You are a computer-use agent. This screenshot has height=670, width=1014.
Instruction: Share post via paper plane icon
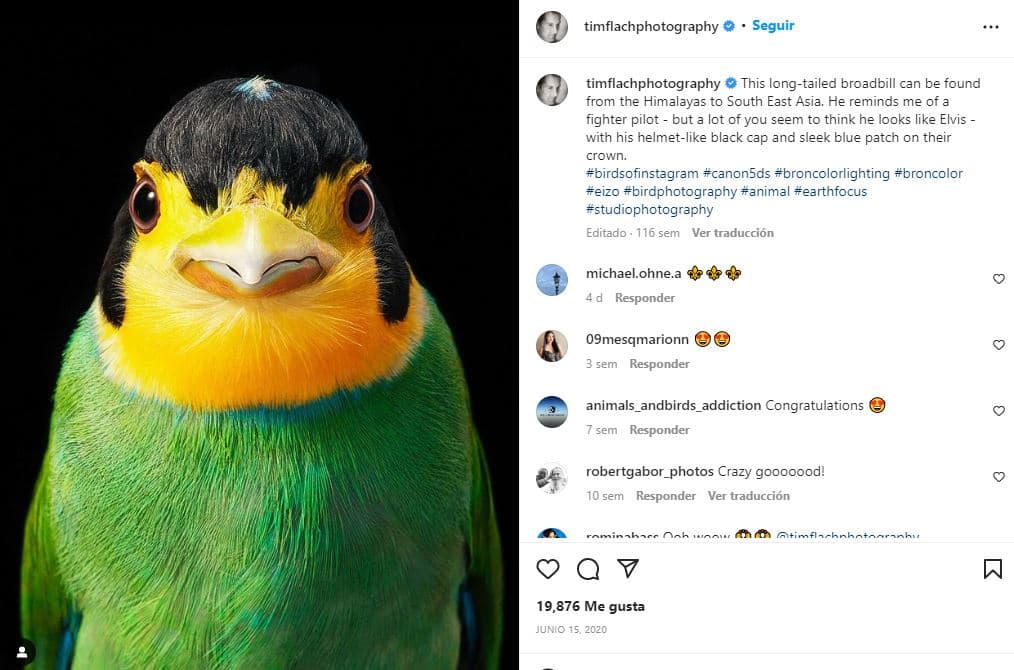[x=628, y=569]
